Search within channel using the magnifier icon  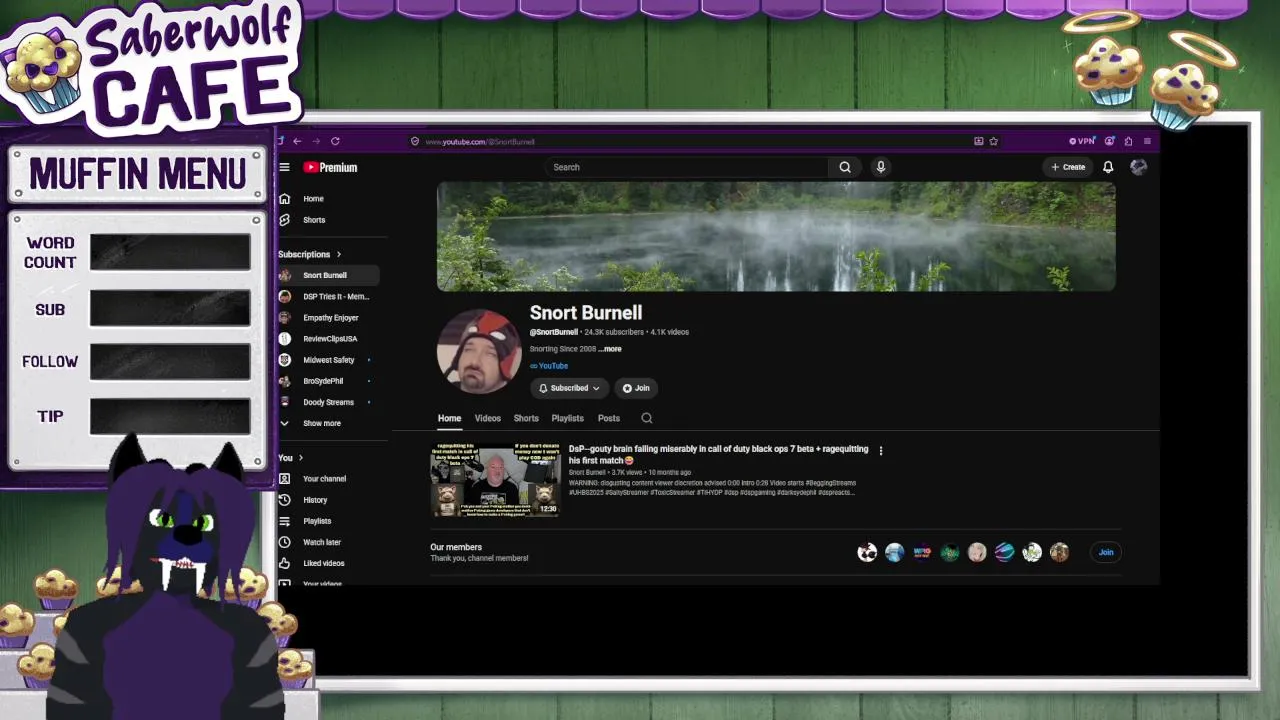point(647,418)
